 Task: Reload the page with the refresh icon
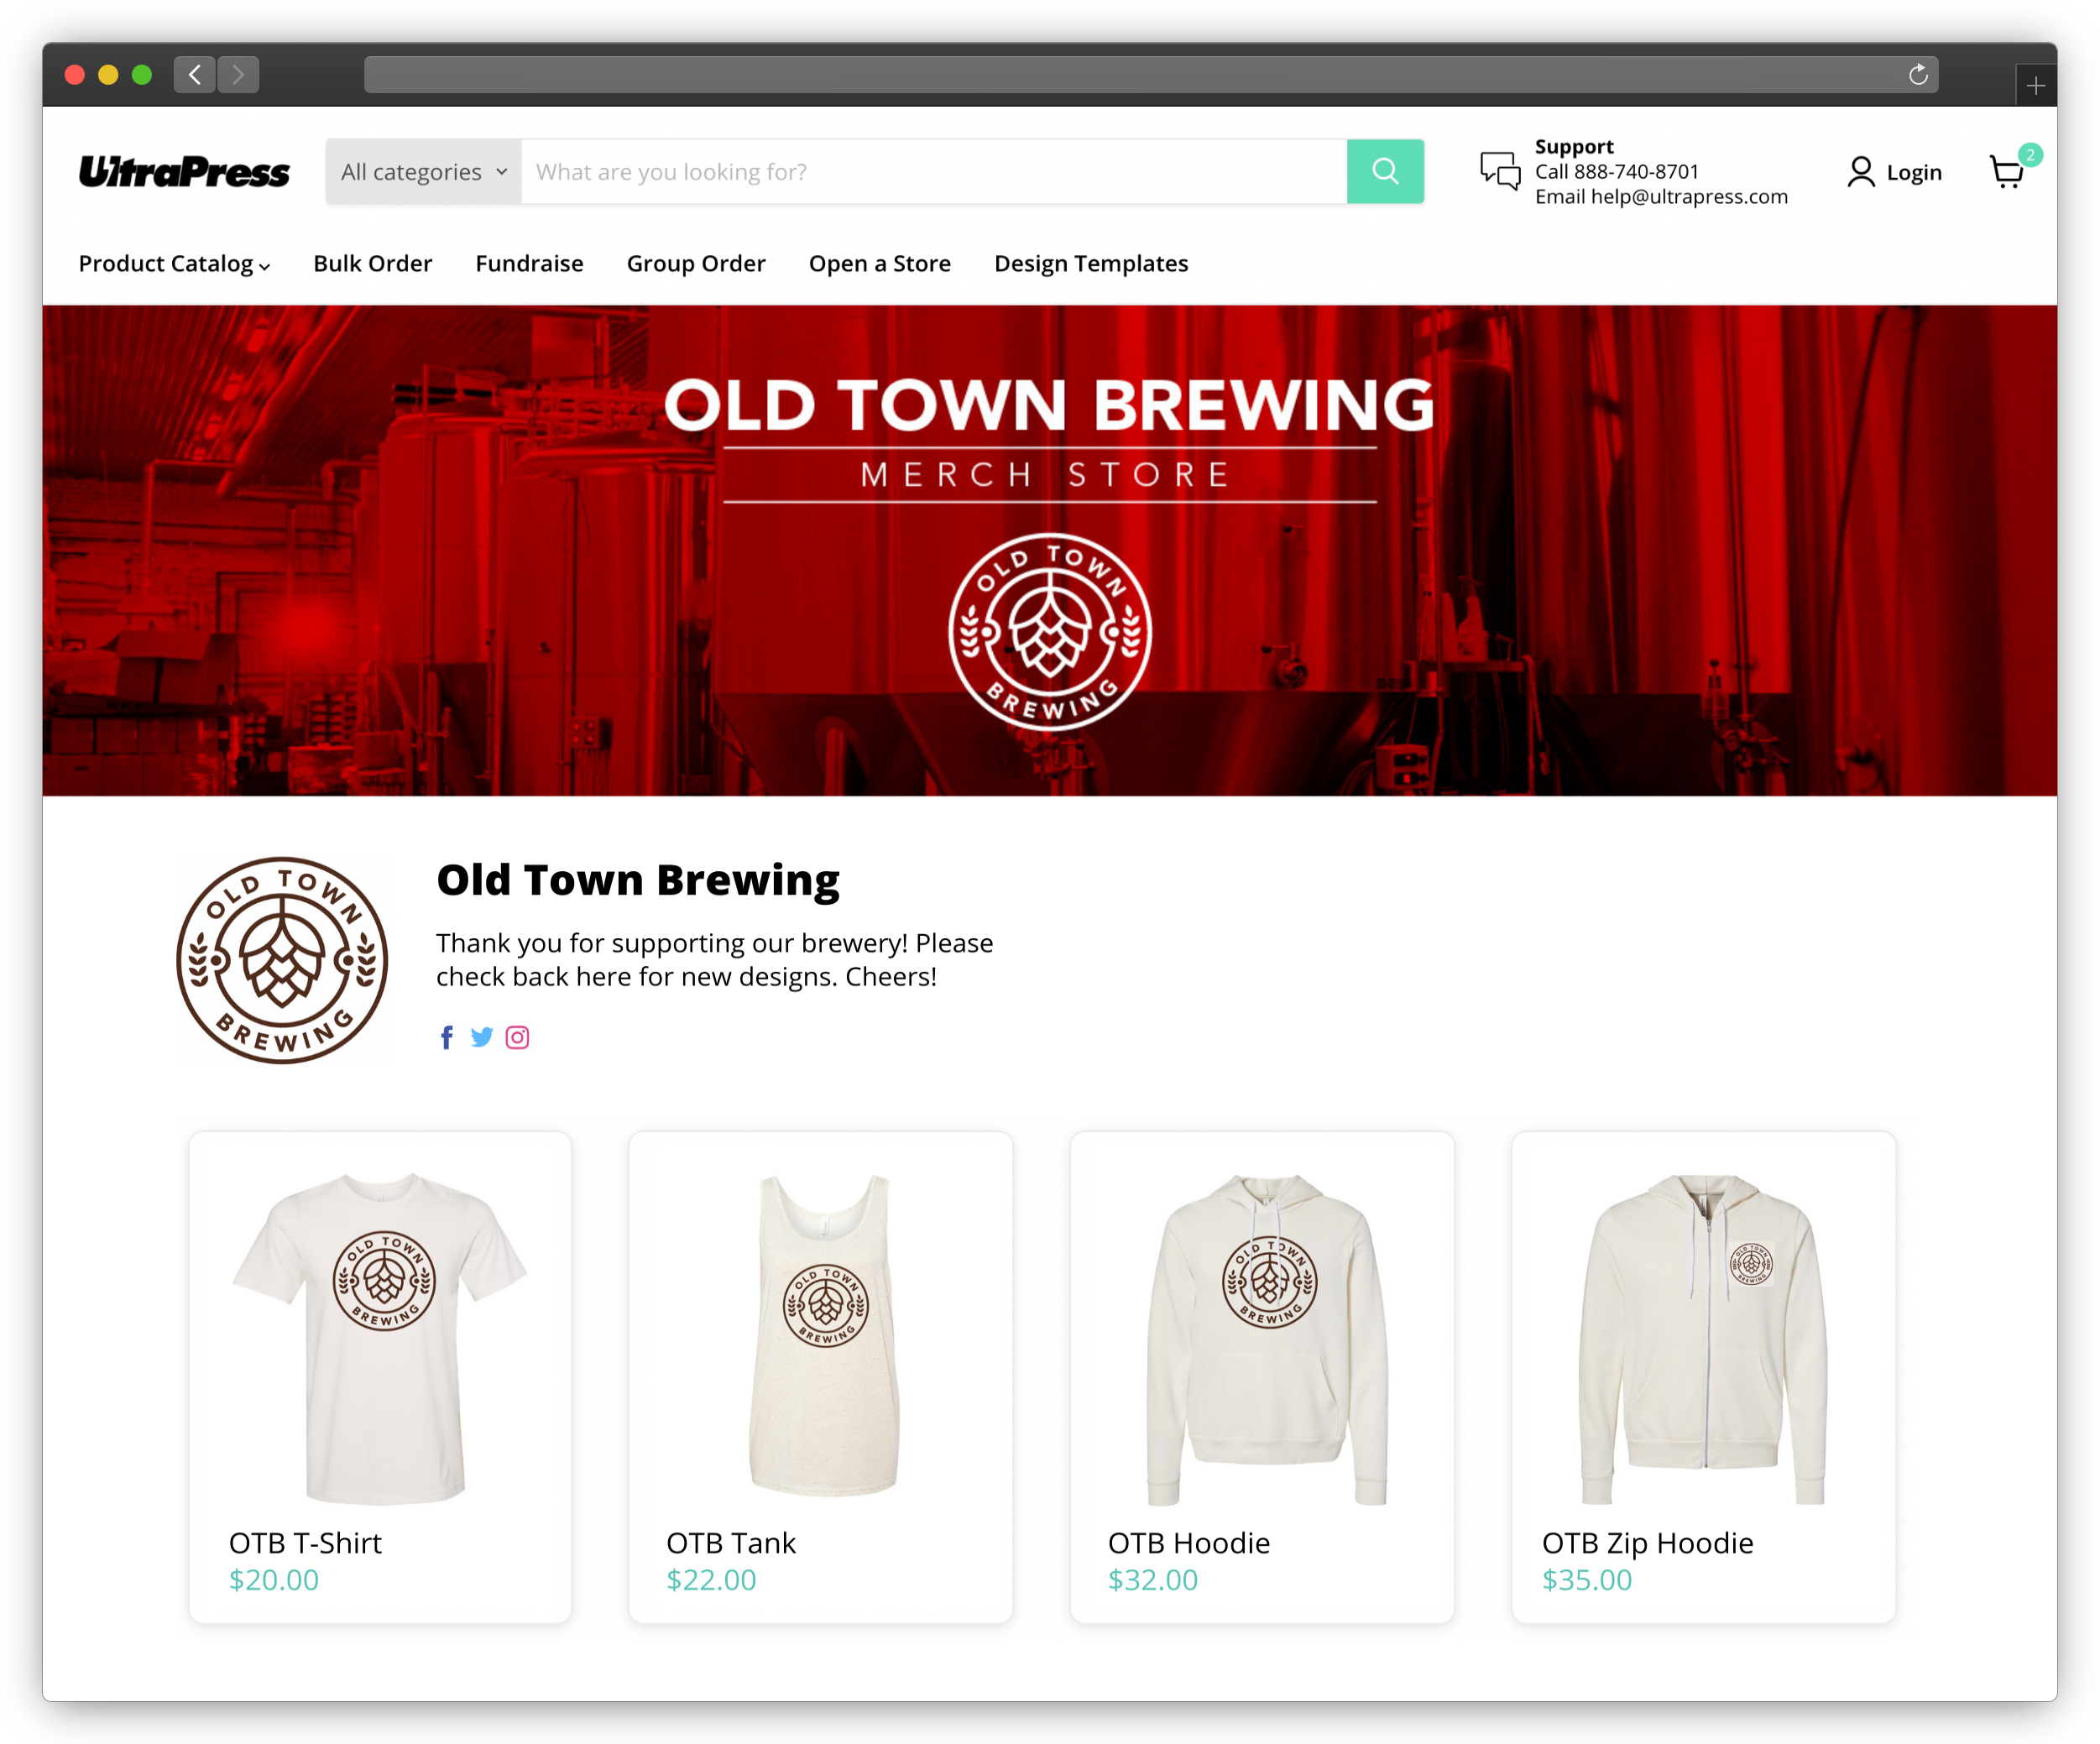1918,75
